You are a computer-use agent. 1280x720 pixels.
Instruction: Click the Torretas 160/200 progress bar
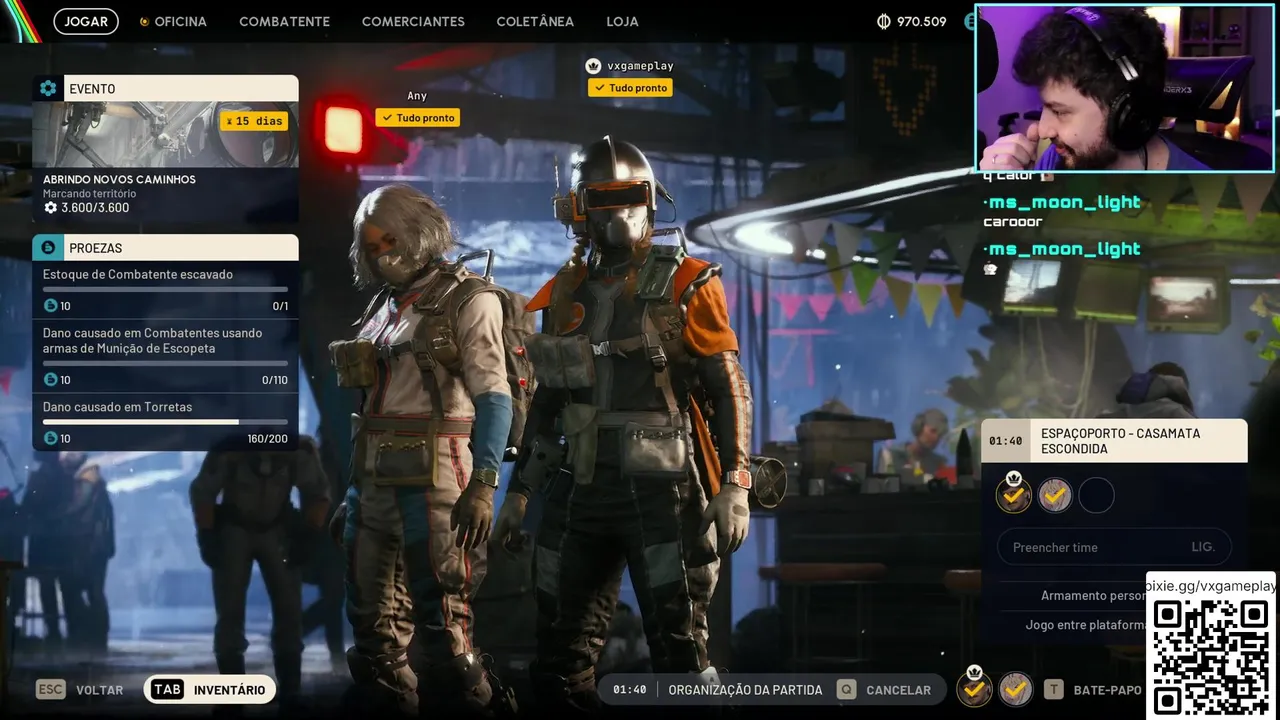click(x=165, y=422)
